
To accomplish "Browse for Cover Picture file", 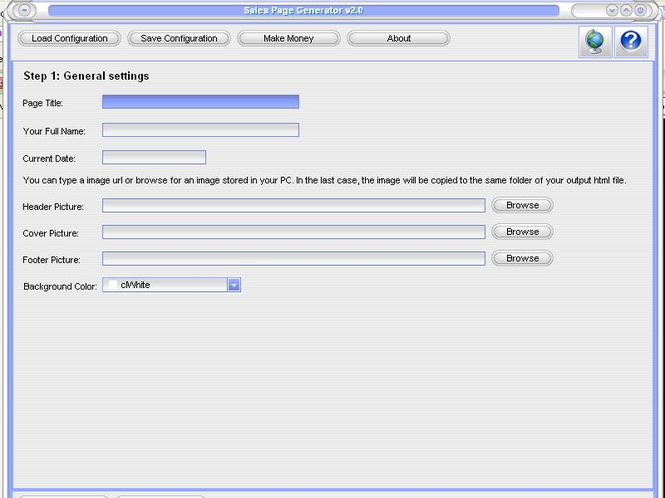I will [522, 232].
